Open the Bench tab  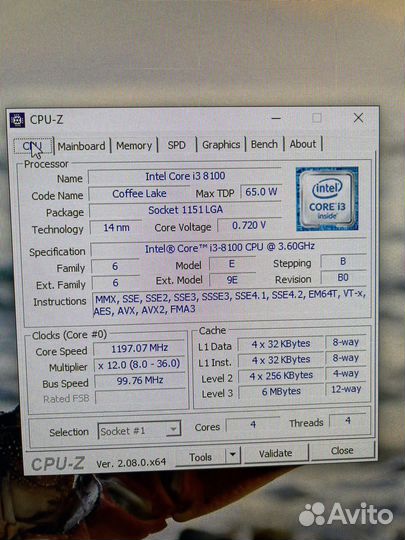point(264,144)
